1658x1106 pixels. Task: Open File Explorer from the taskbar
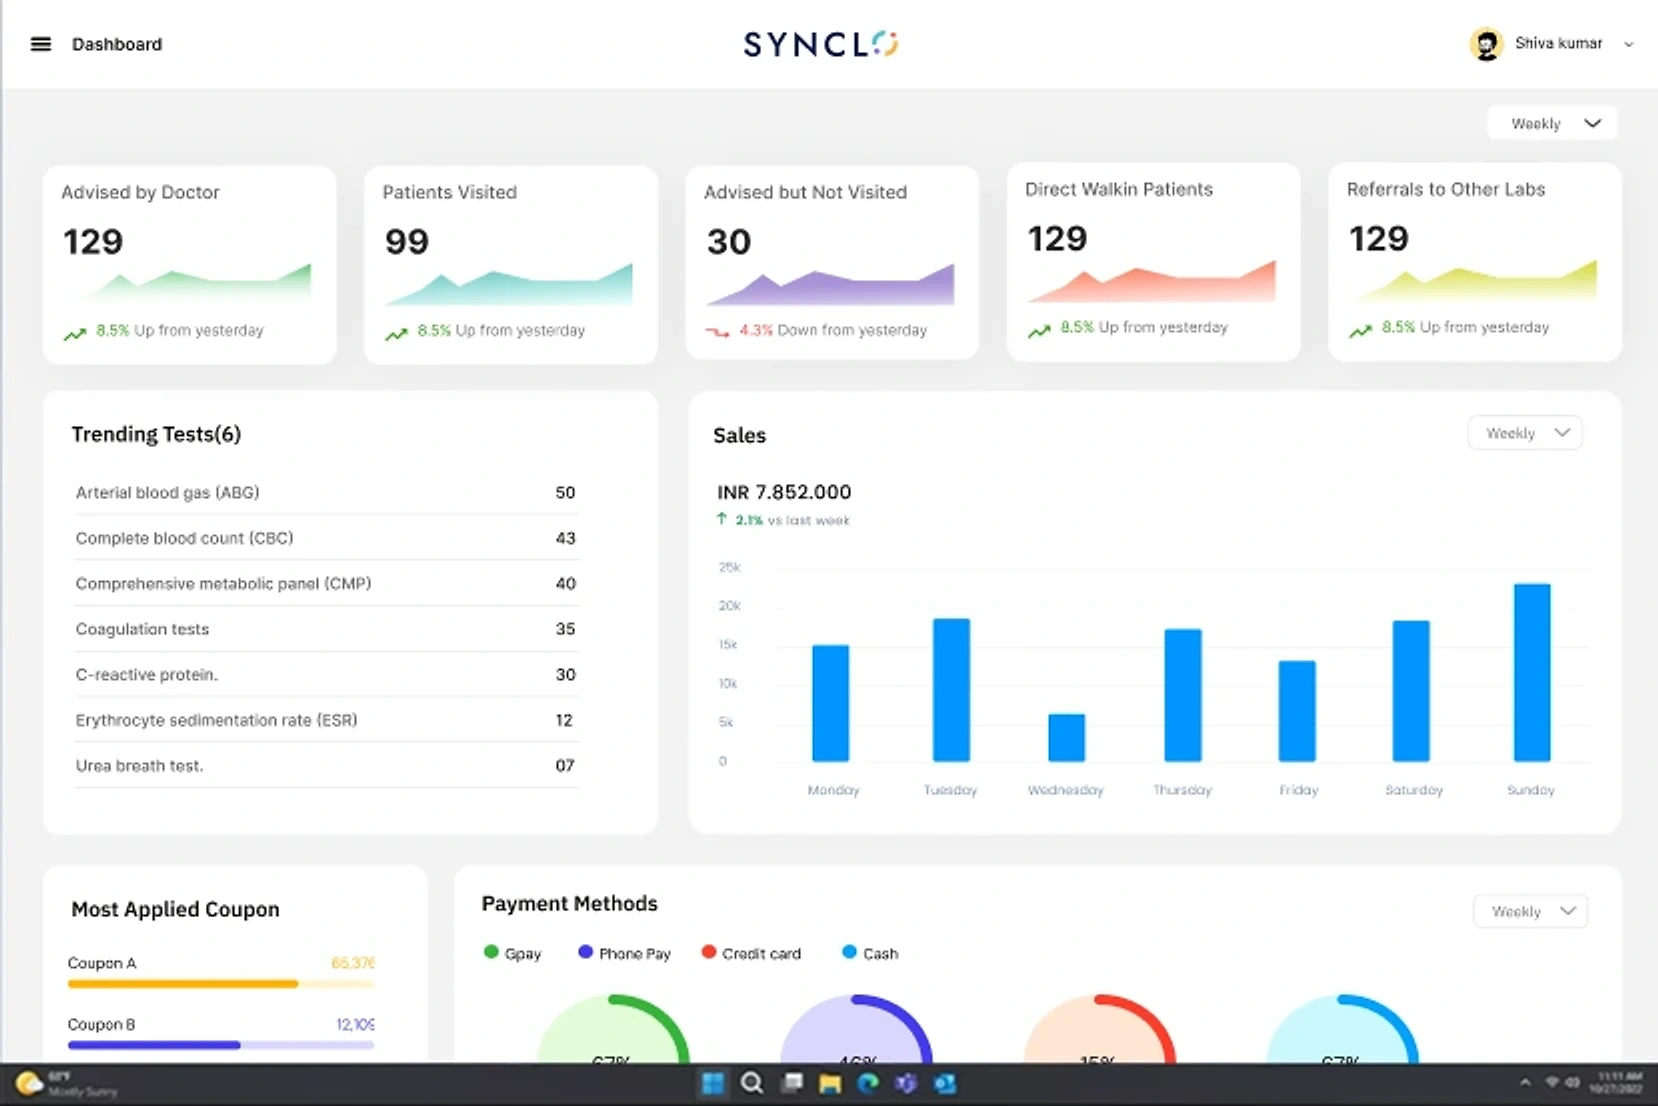(x=830, y=1084)
